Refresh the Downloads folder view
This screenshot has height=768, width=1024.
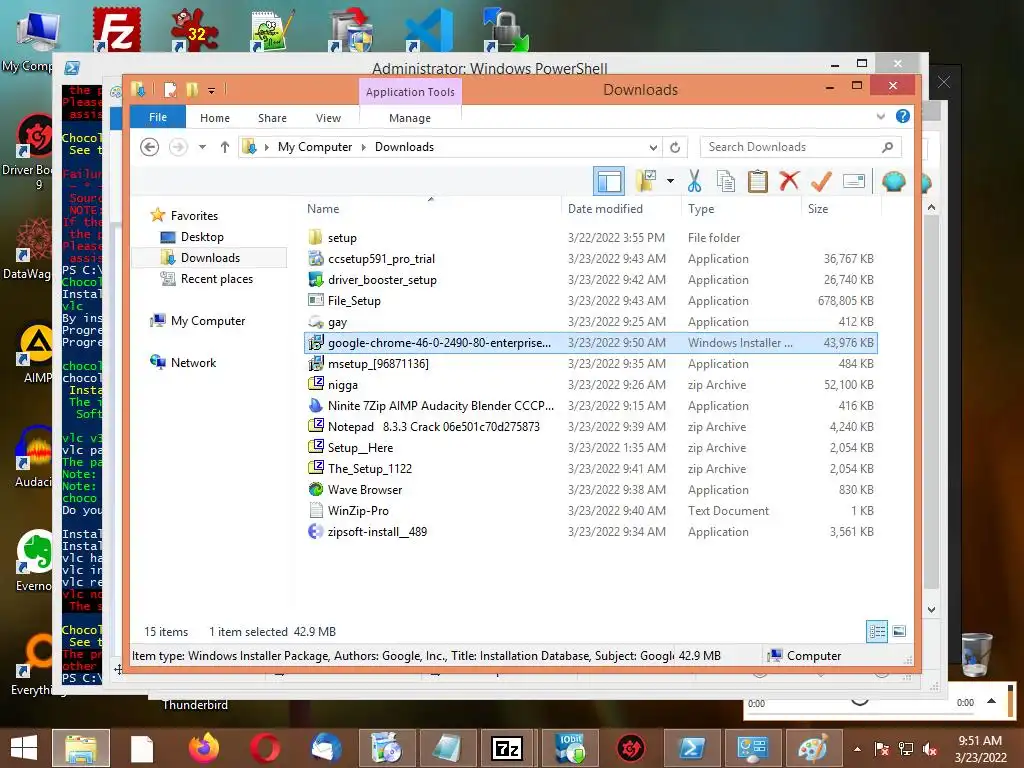point(675,148)
